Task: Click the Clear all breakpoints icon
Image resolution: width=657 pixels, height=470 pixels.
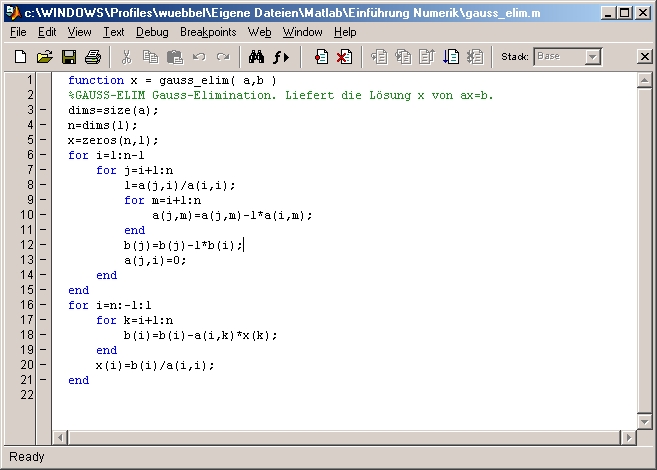Action: click(344, 57)
